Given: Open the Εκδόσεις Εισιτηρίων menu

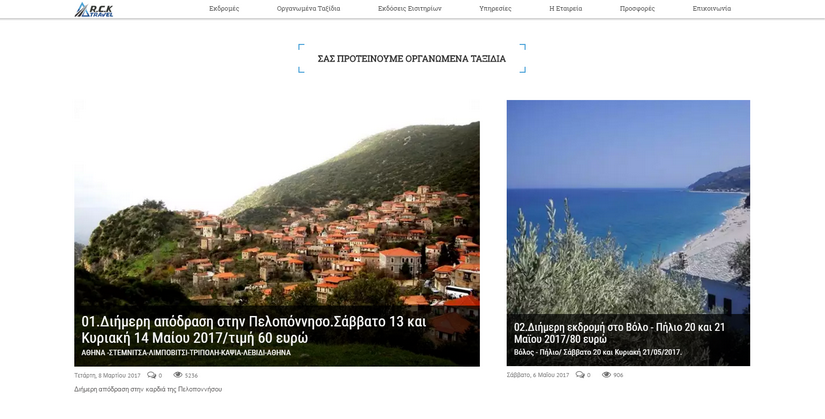Looking at the screenshot, I should [x=409, y=8].
